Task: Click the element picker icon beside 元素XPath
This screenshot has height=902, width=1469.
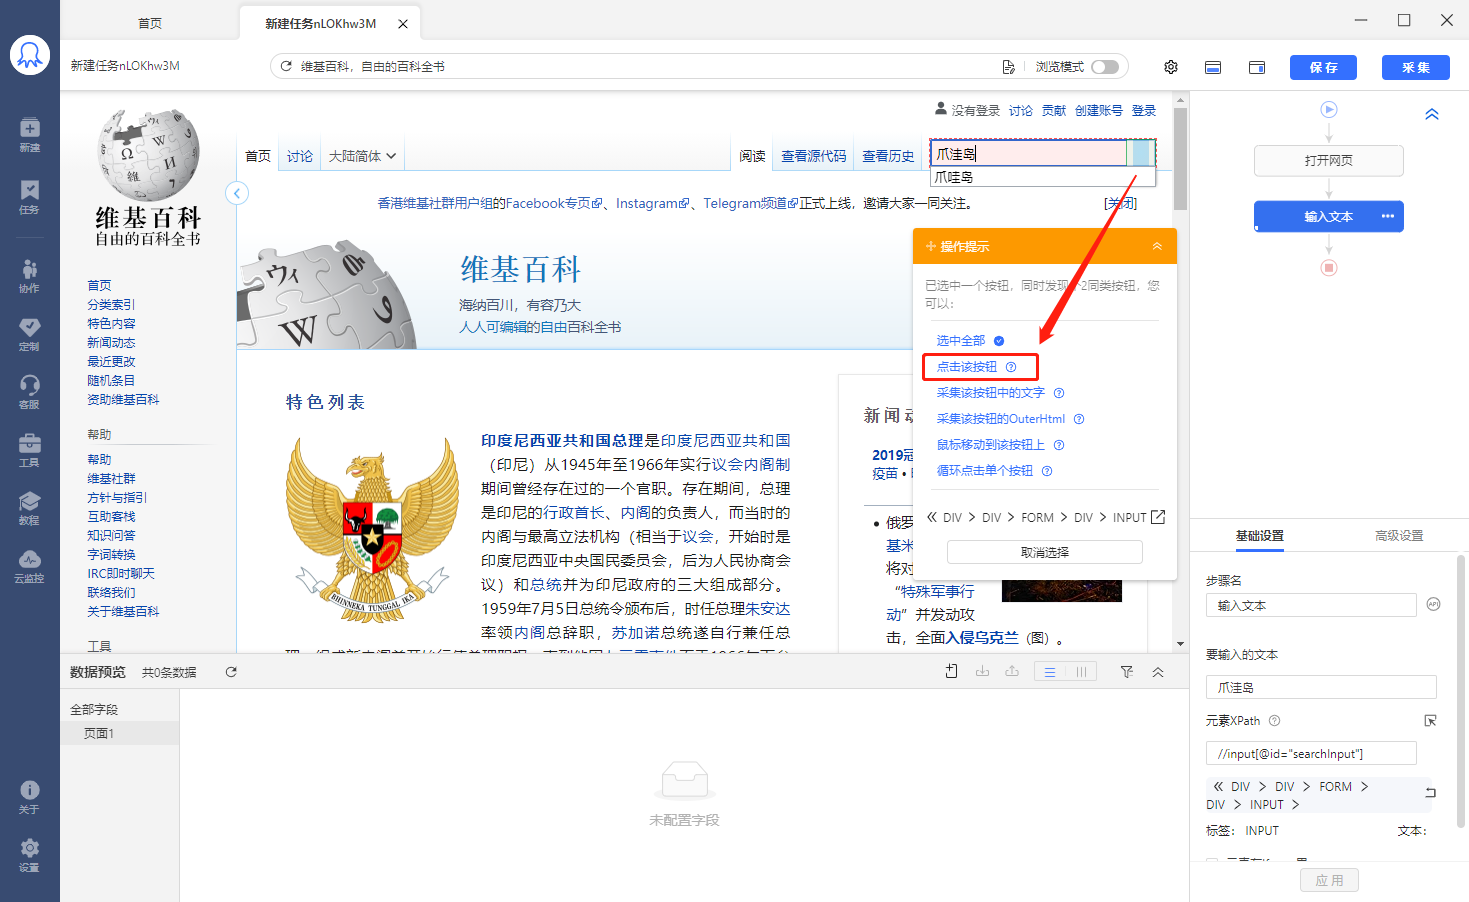Action: (x=1431, y=721)
